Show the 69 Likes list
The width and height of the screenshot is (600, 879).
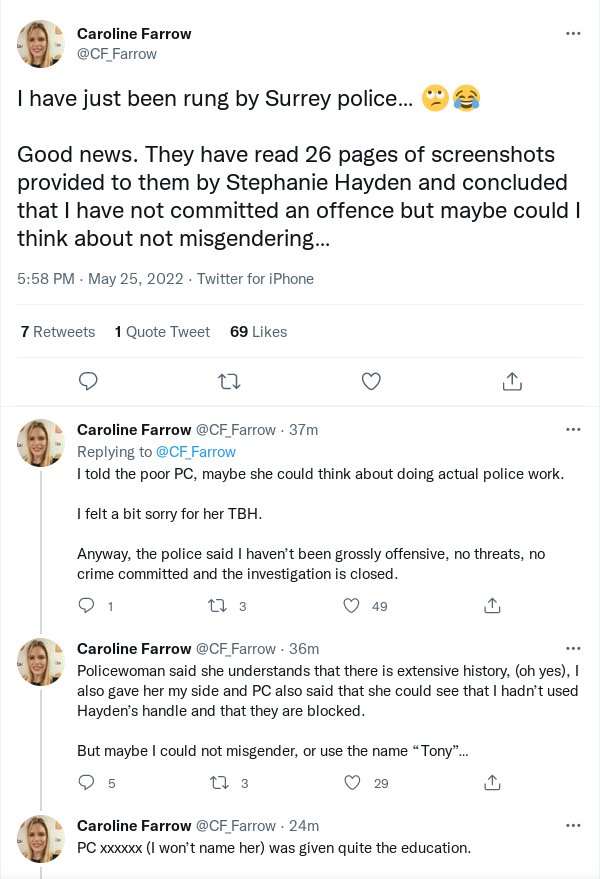tap(258, 332)
